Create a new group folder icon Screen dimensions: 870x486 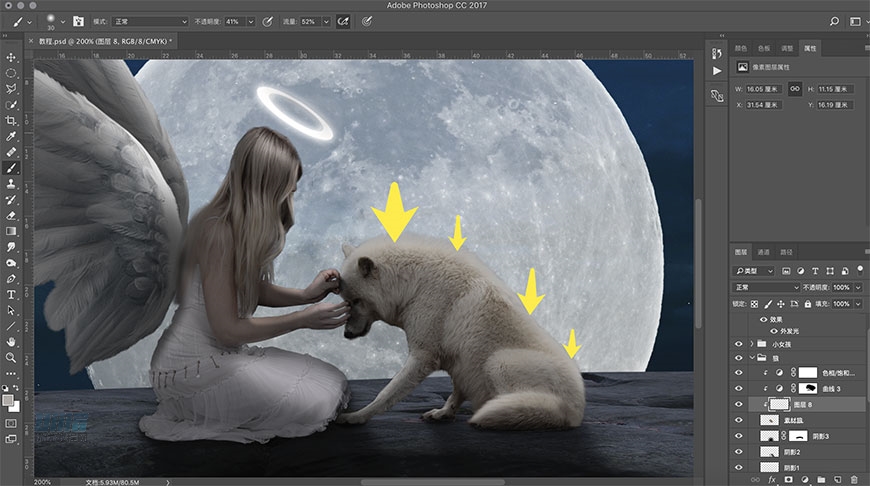click(x=821, y=479)
